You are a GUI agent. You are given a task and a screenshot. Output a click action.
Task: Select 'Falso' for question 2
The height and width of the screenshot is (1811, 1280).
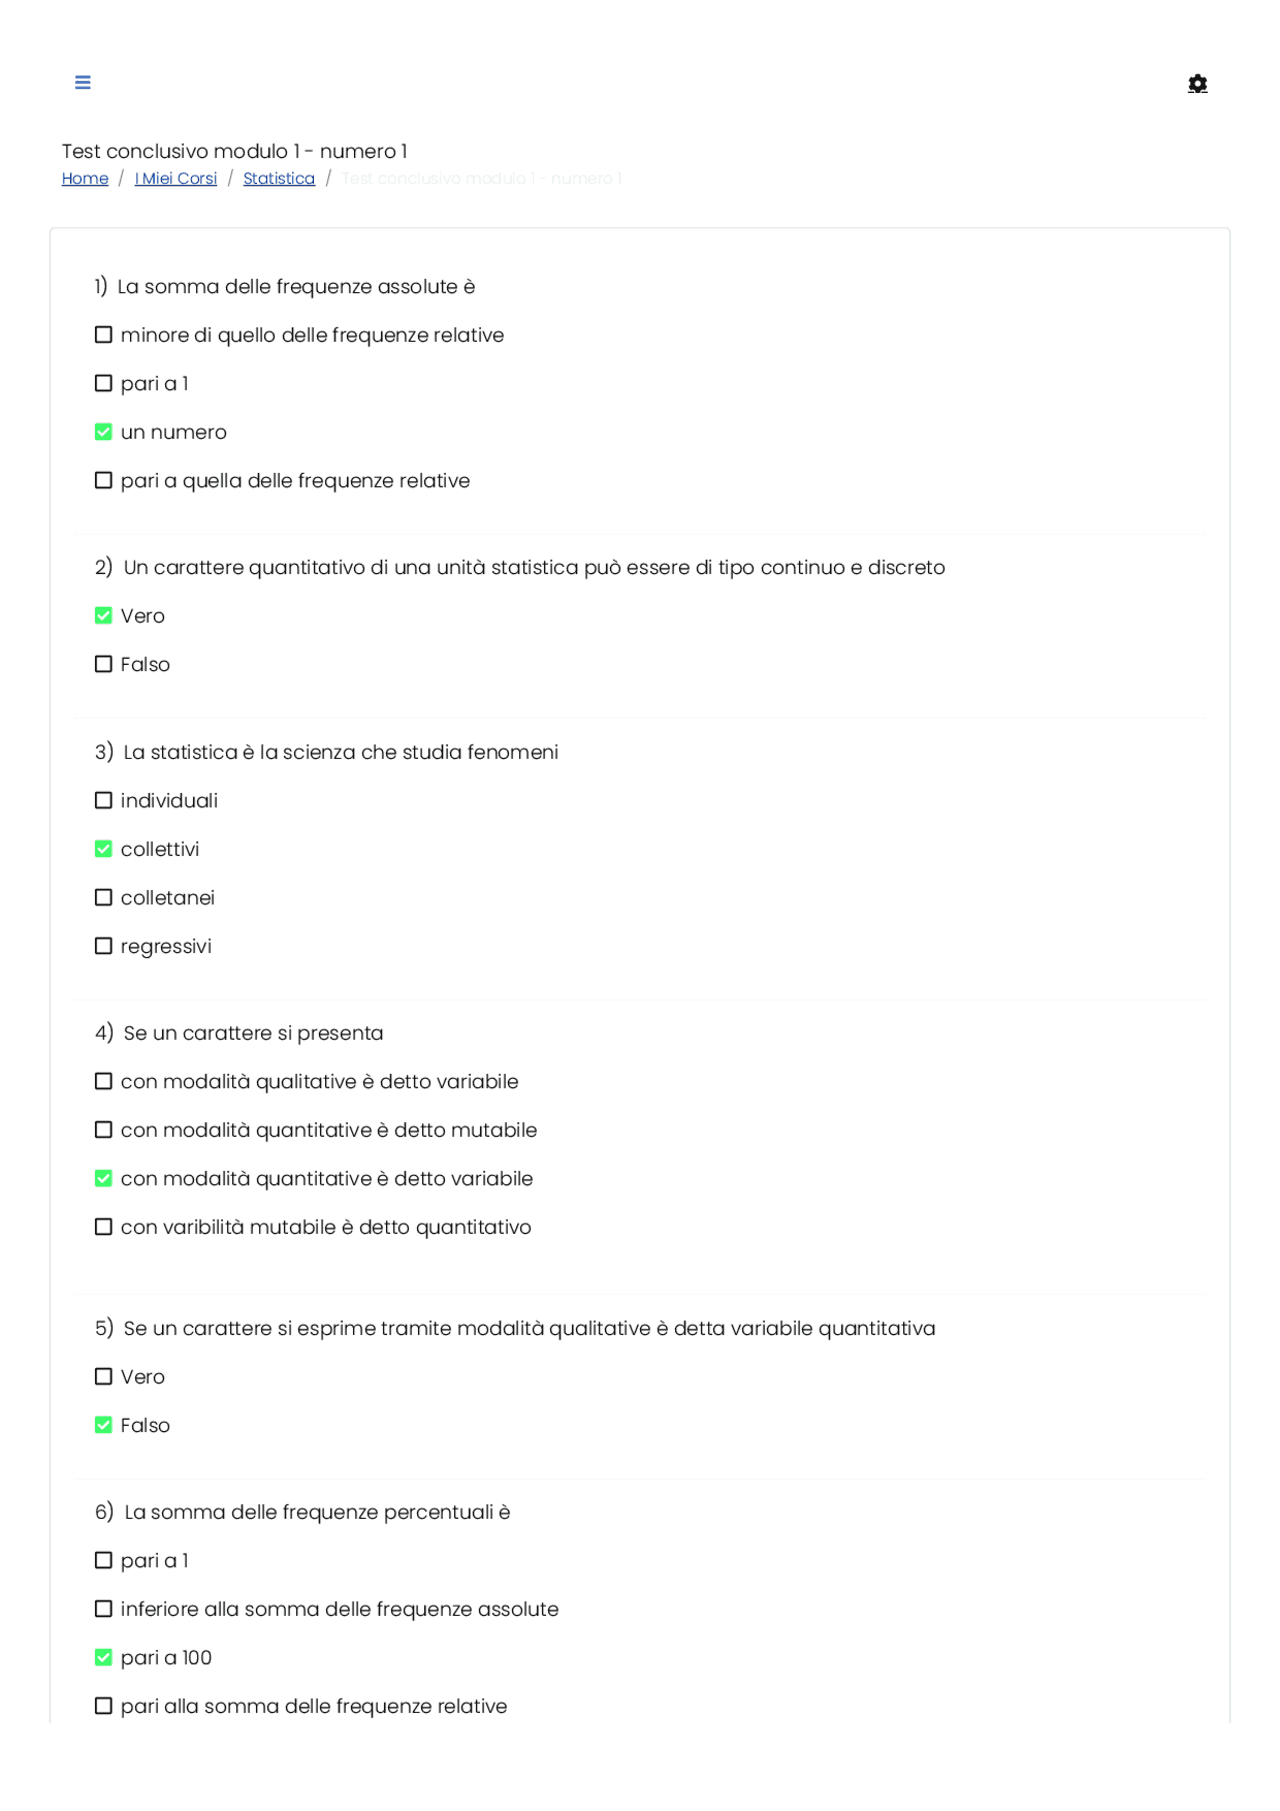point(103,663)
